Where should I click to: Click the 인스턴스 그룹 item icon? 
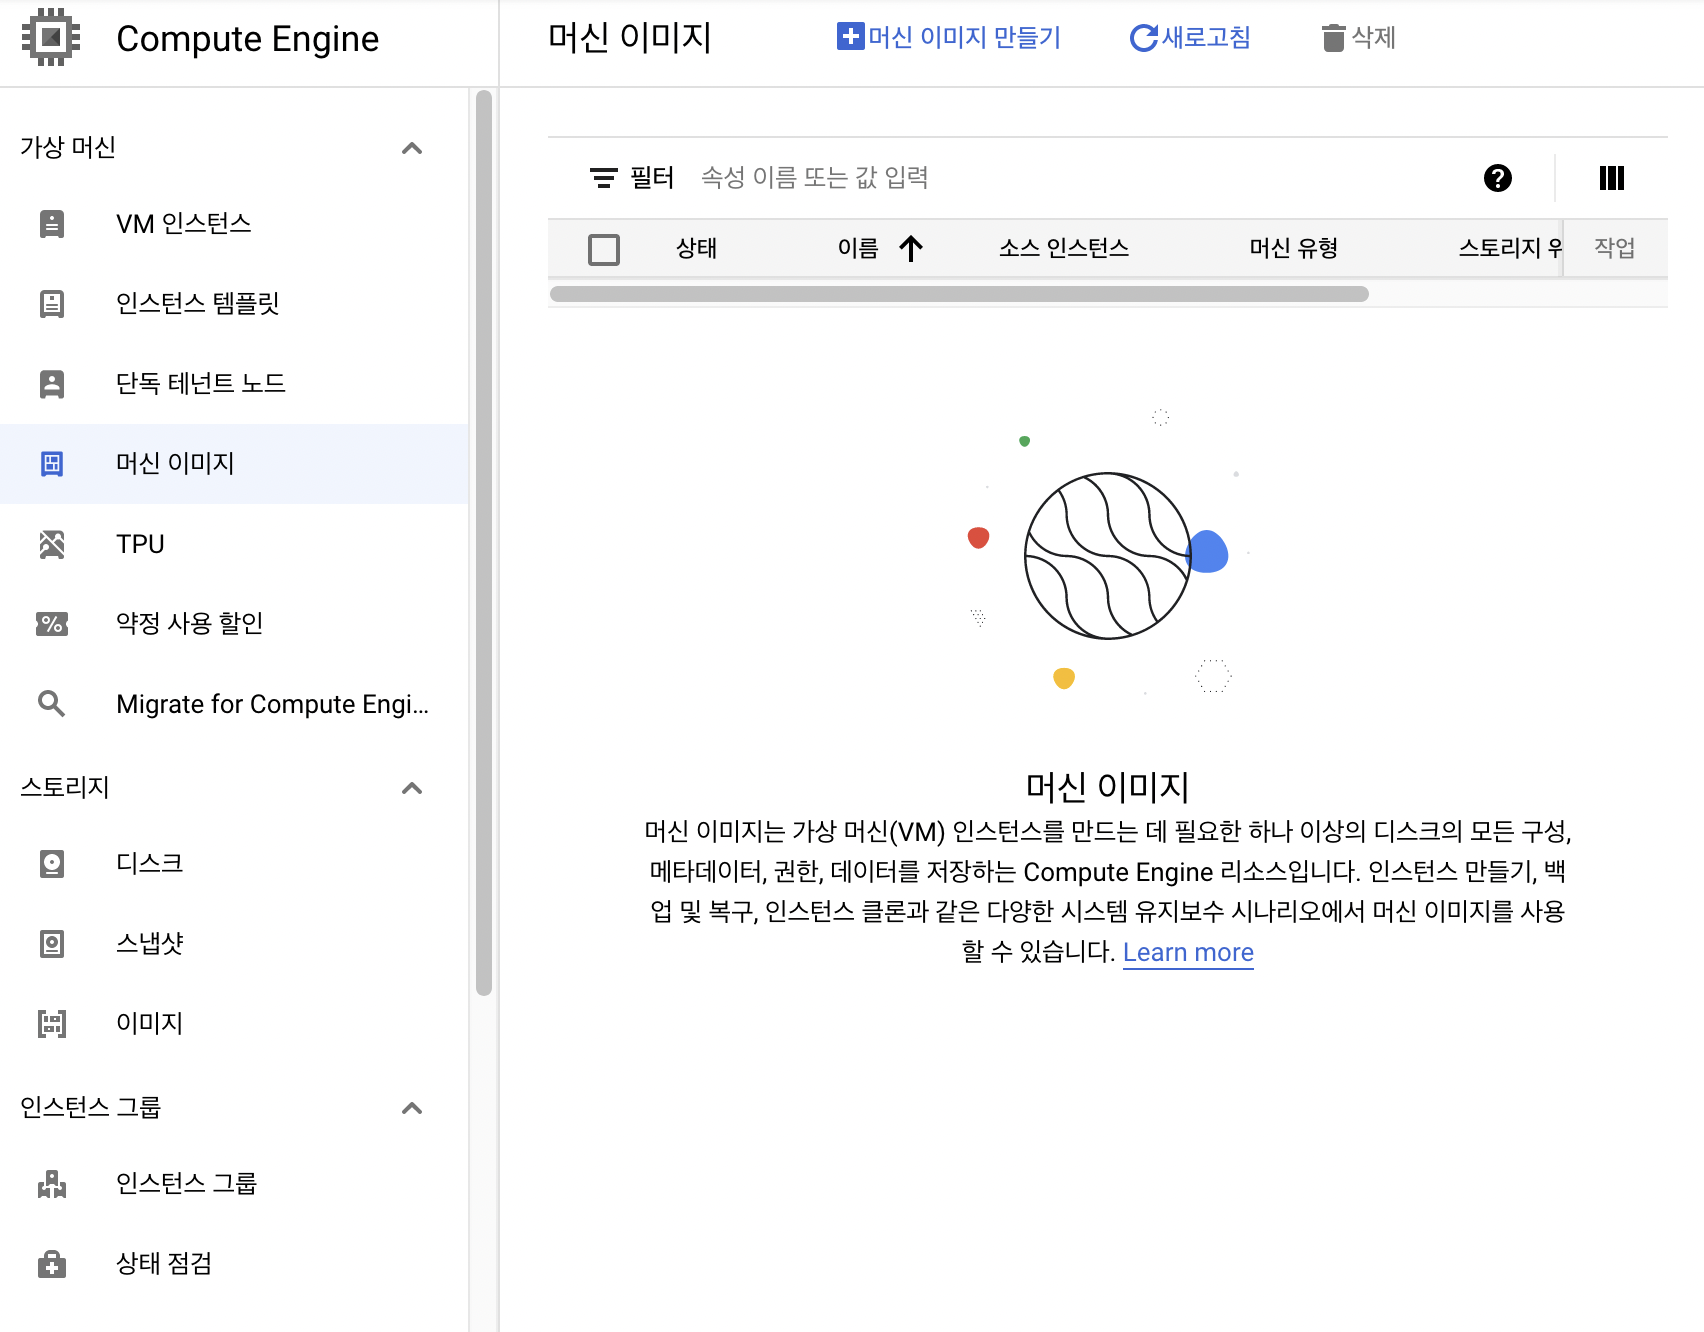(x=52, y=1184)
